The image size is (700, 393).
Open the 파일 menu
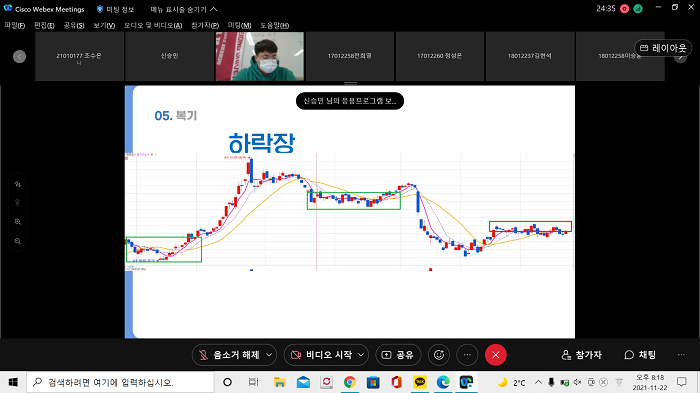coord(15,25)
